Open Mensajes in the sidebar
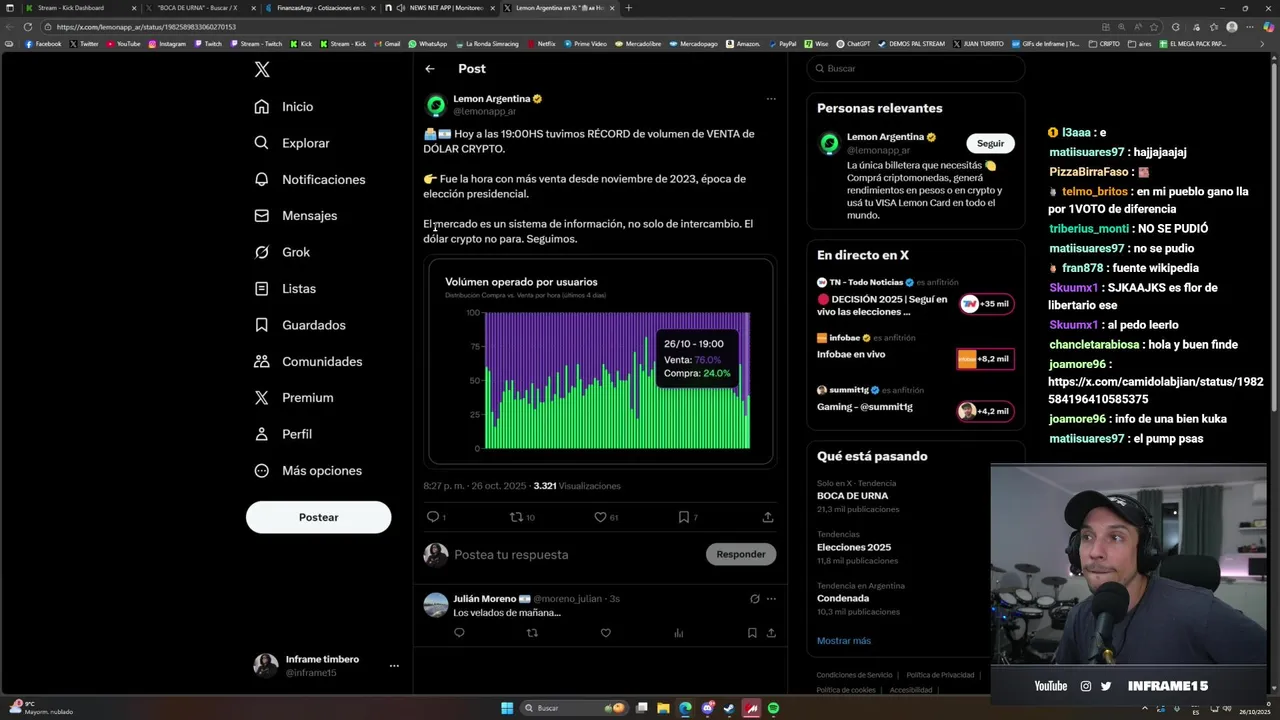Screen dimensions: 1280x720 [296, 216]
